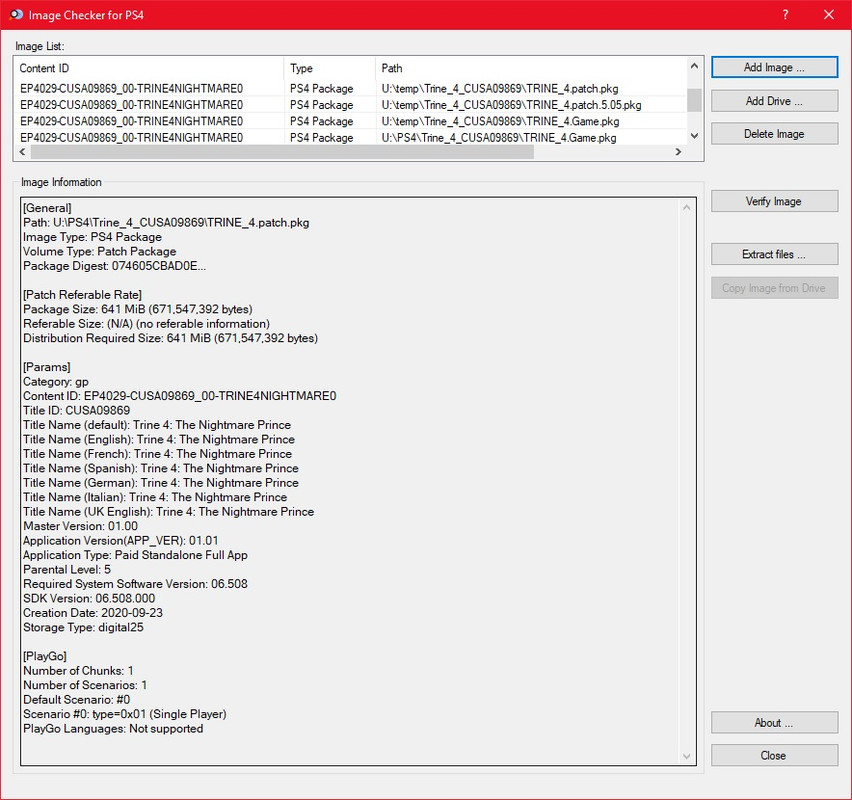The width and height of the screenshot is (852, 800).
Task: Click the Parental Level: 5 line
Action: (x=67, y=570)
